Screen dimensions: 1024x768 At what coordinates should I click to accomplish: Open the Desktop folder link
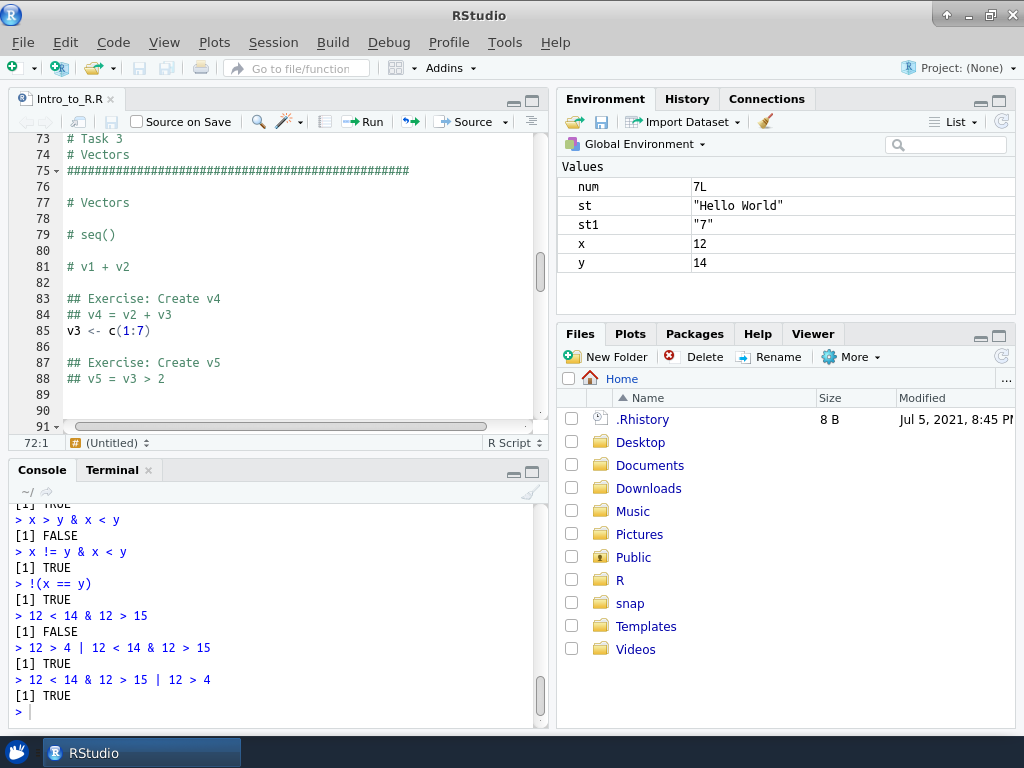click(640, 442)
